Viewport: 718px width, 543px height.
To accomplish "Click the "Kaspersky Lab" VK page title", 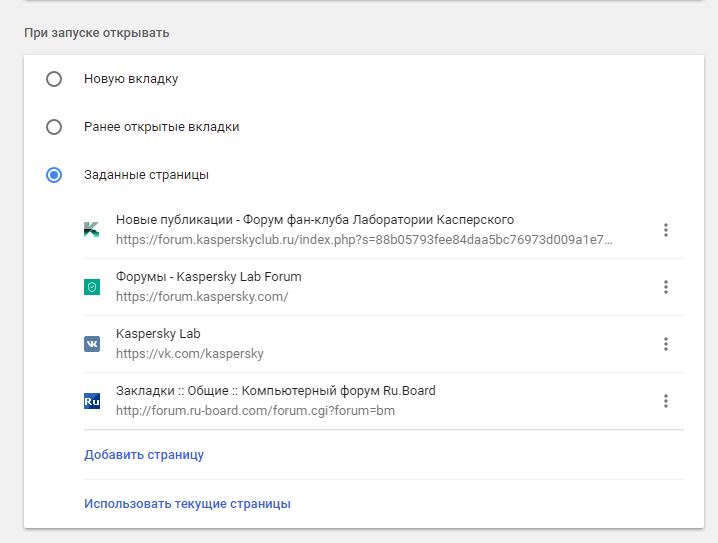I will pos(158,334).
